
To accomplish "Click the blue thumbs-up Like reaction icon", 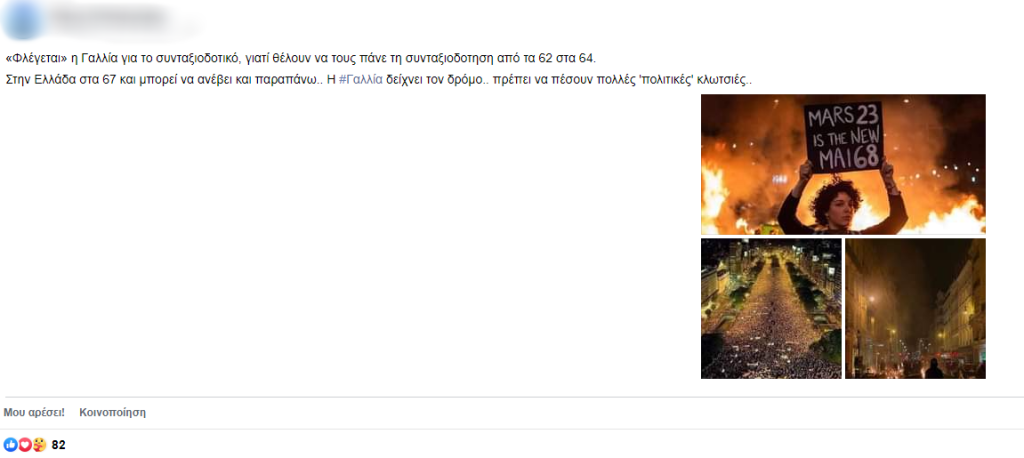I will pos(10,445).
